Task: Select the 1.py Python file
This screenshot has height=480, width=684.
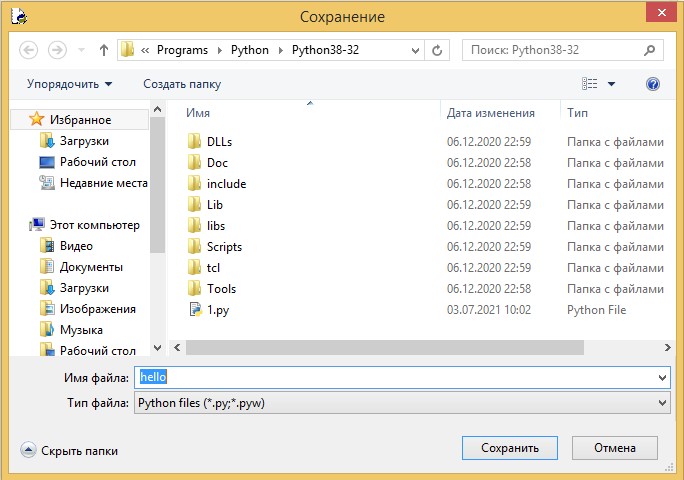Action: click(217, 310)
